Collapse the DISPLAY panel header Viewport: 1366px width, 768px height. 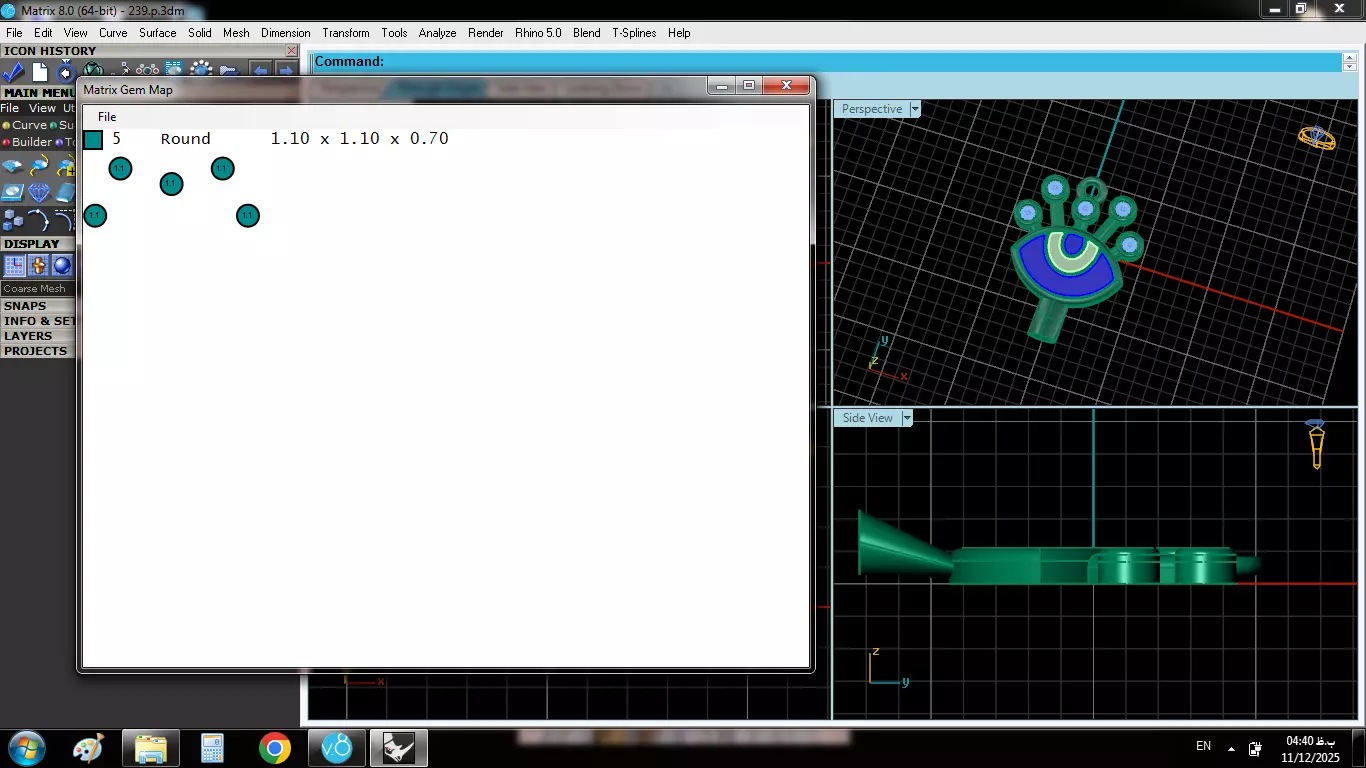[x=38, y=244]
